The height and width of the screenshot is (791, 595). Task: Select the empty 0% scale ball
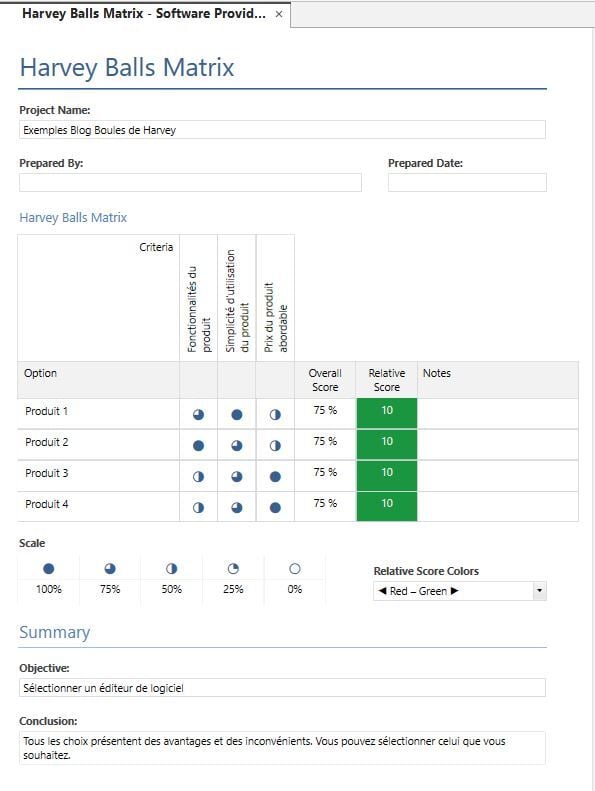tap(295, 569)
